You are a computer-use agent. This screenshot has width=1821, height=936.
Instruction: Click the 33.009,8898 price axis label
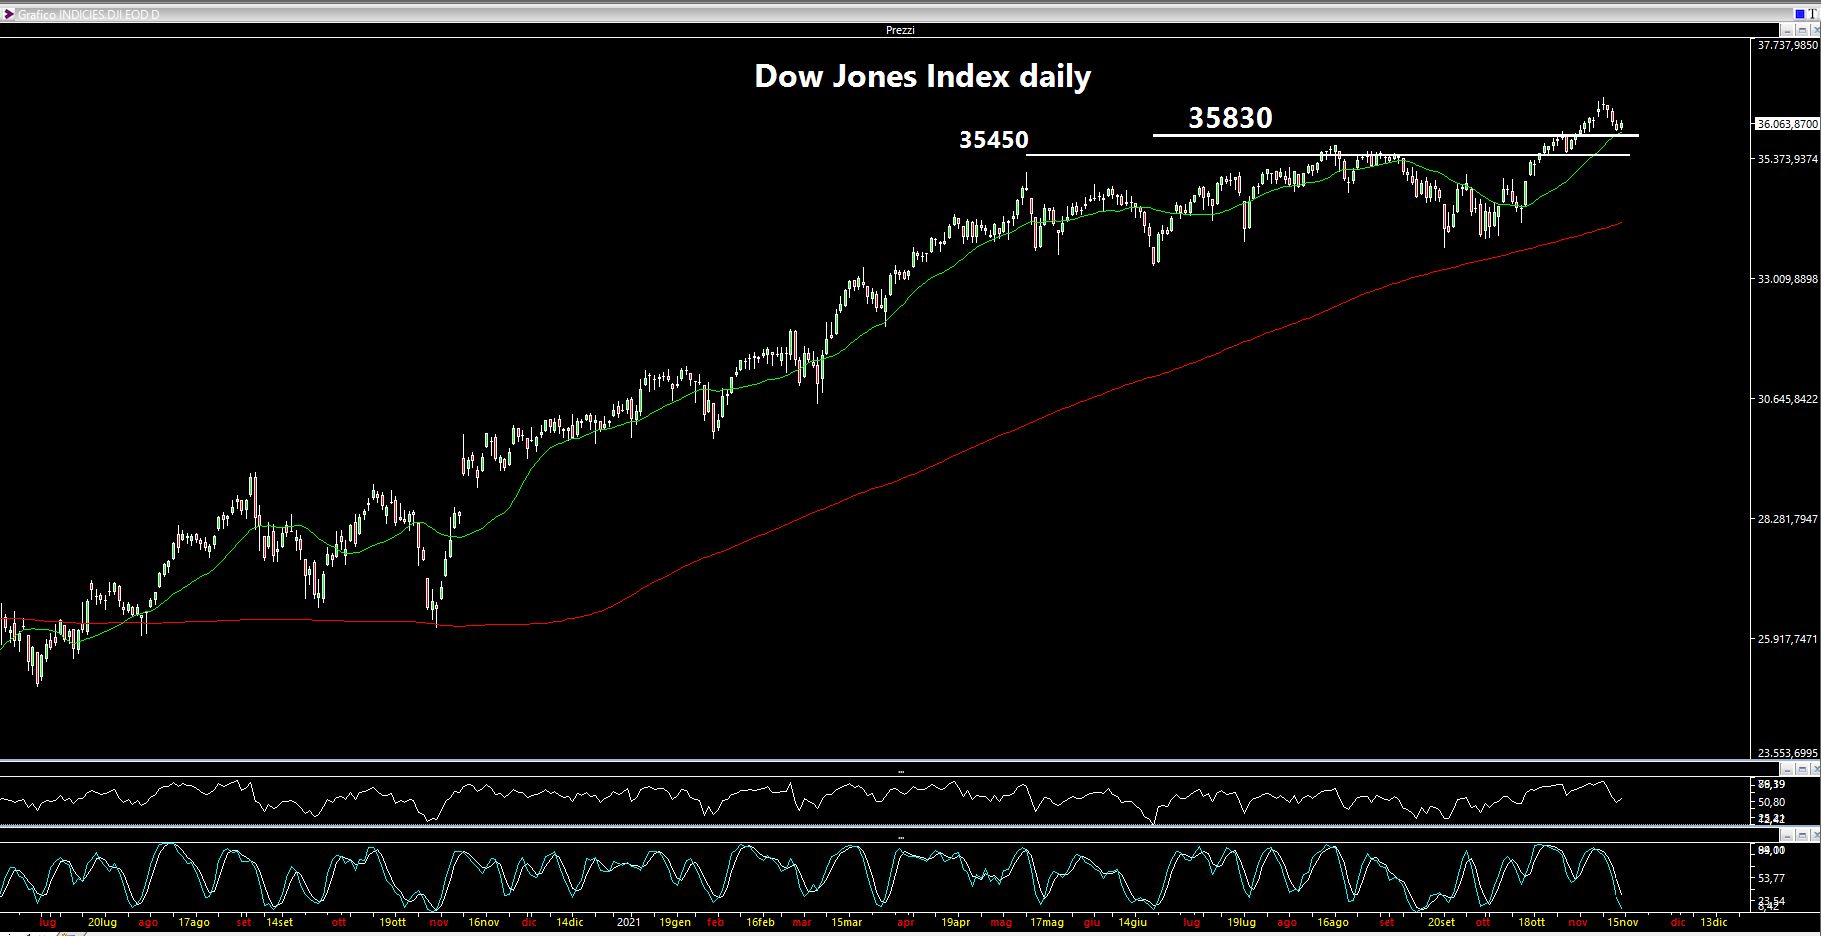pos(1788,279)
